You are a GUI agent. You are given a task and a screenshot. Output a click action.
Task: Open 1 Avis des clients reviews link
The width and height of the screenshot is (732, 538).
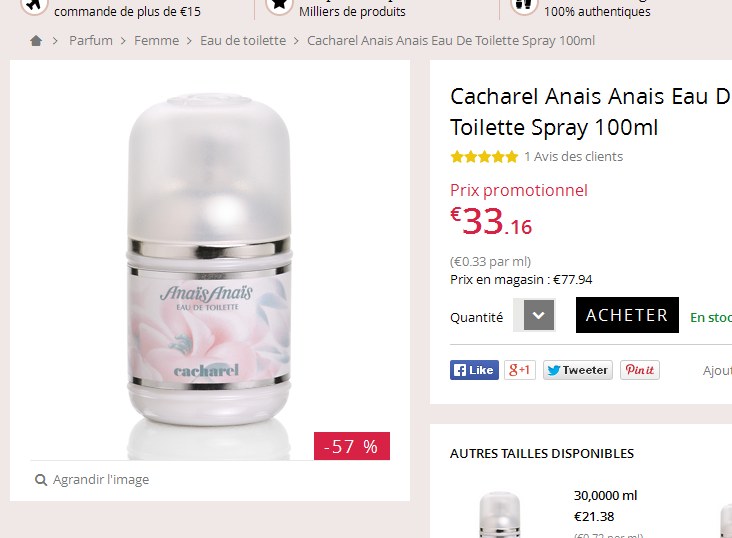[x=573, y=157]
